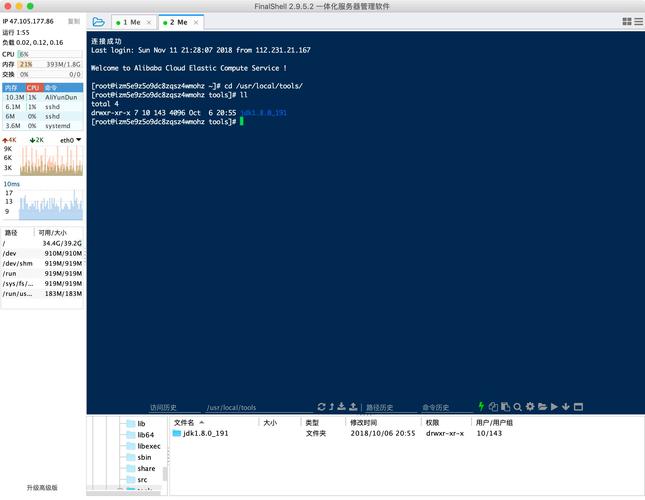Sort files by name column header
Image resolution: width=645 pixels, height=500 pixels.
[214, 422]
